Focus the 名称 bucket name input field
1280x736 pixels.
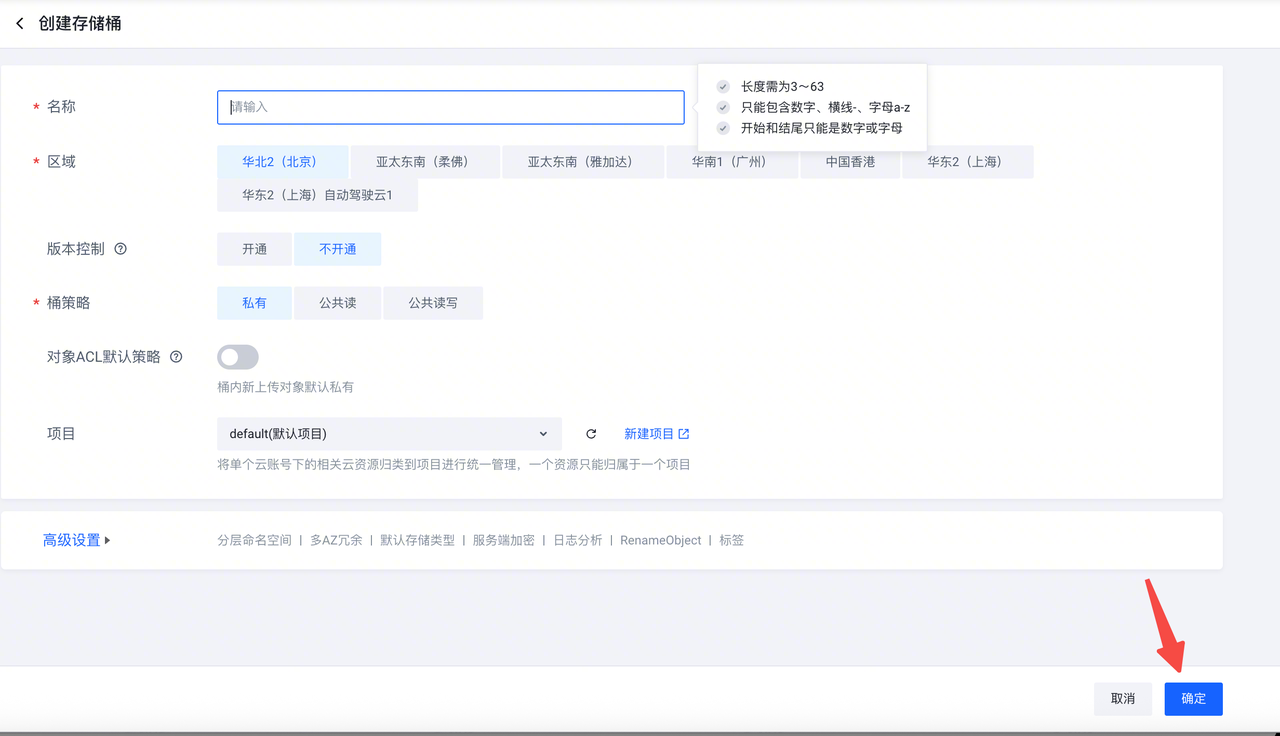(x=450, y=107)
